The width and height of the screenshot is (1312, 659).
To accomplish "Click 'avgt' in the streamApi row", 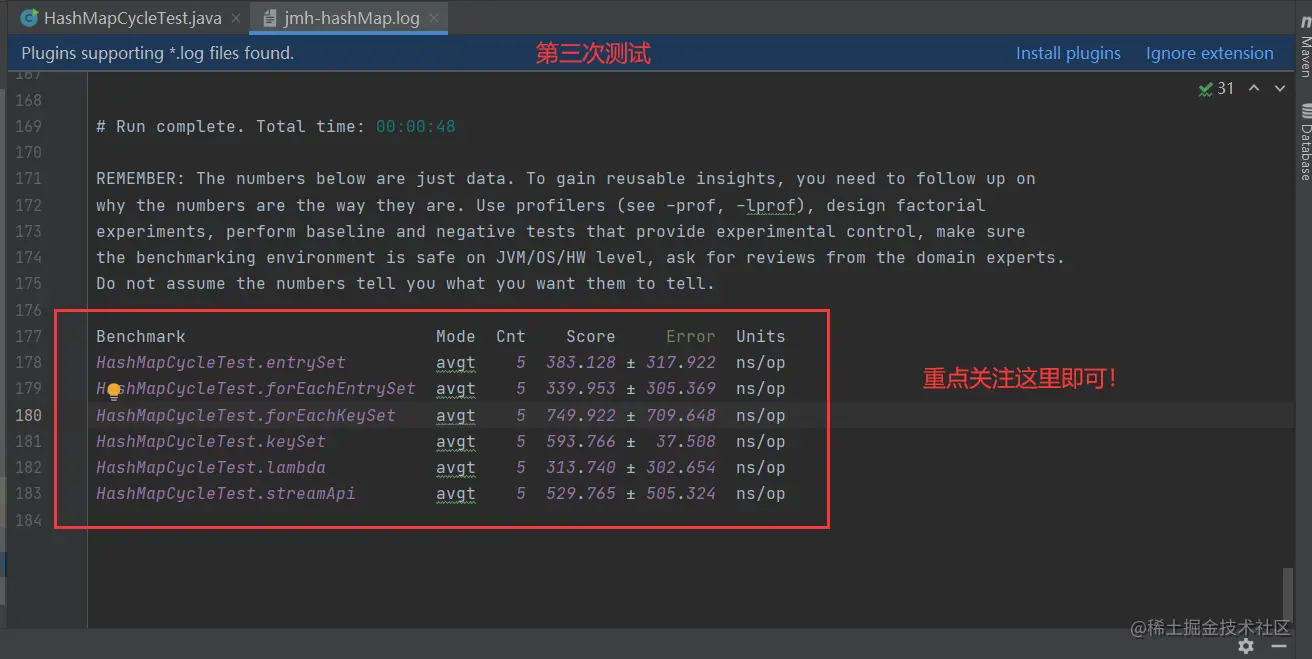I will point(456,493).
